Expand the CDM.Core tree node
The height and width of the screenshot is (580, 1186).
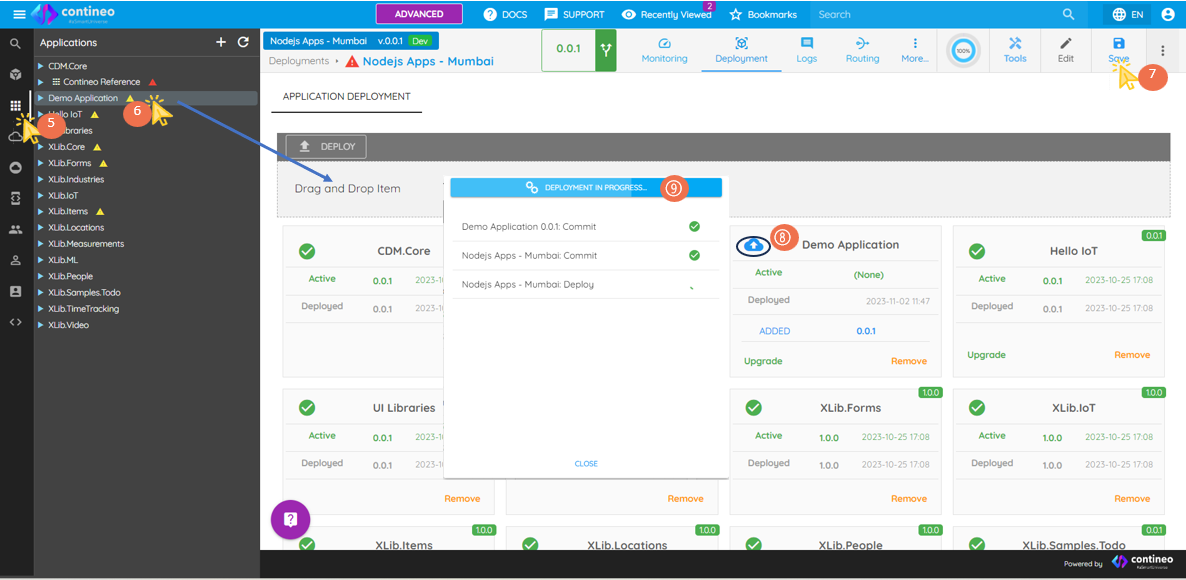pos(41,66)
